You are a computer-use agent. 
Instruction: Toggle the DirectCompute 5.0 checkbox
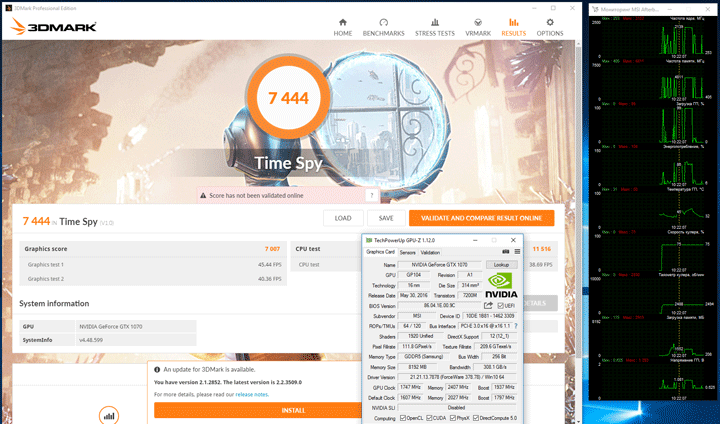(x=476, y=418)
